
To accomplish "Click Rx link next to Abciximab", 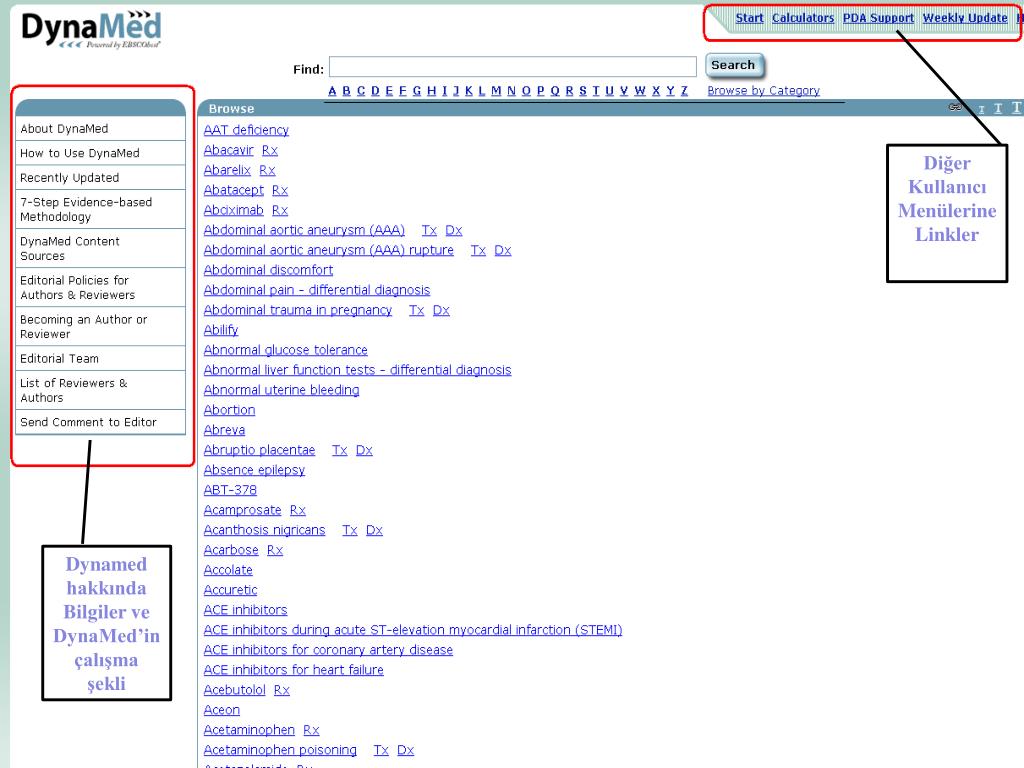I will click(280, 210).
